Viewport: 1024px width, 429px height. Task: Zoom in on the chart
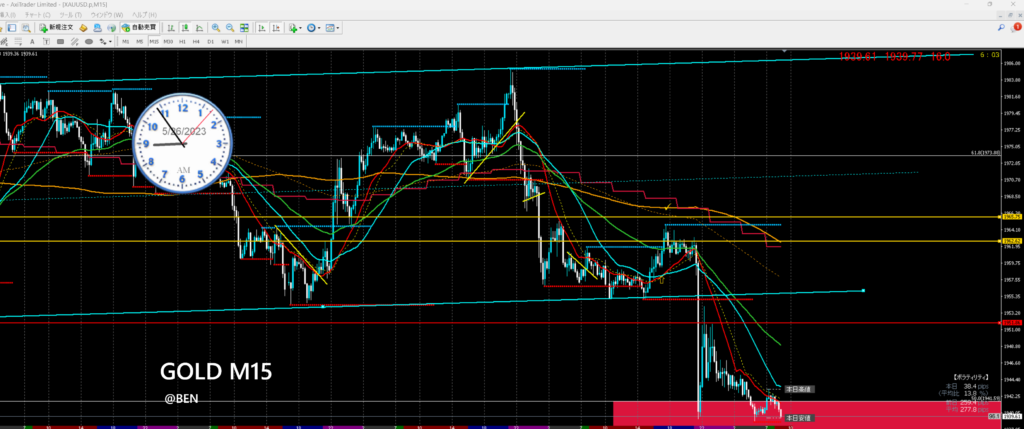(x=217, y=28)
